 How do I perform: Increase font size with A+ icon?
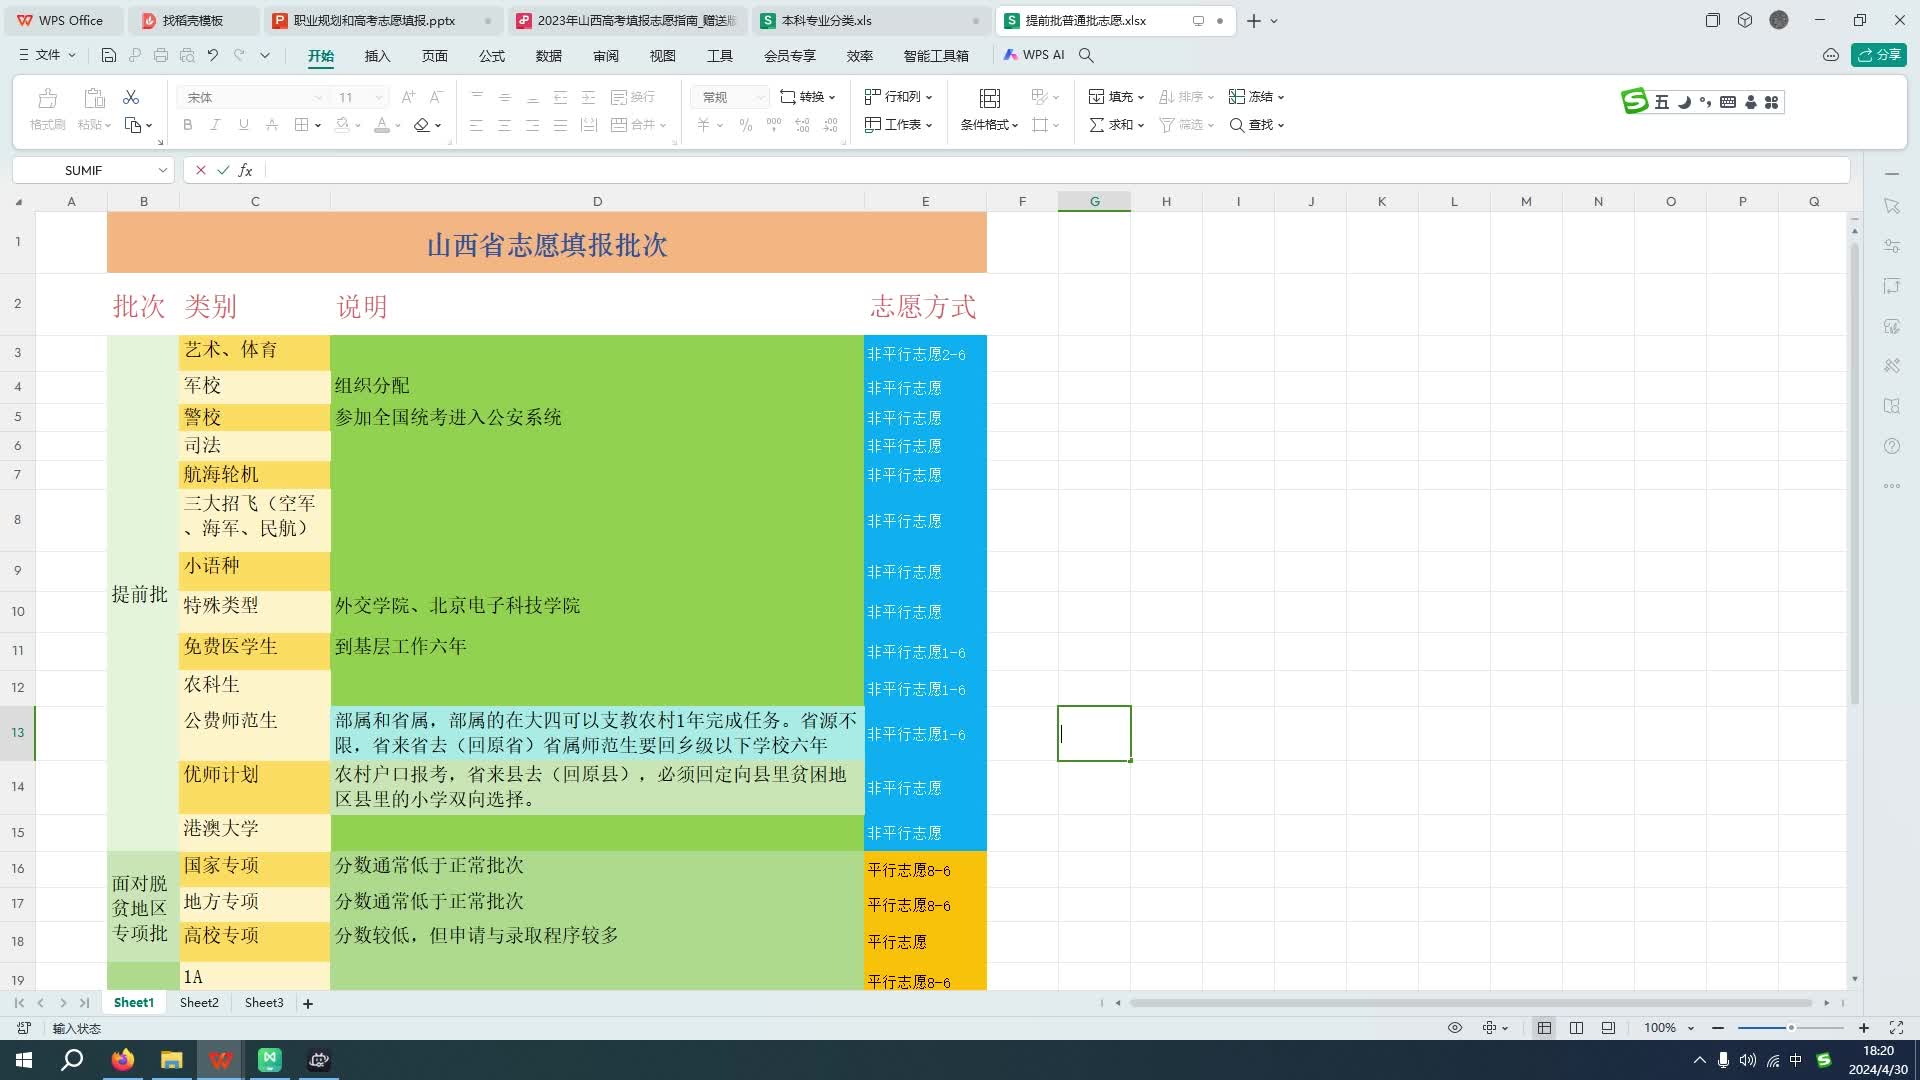pos(407,97)
